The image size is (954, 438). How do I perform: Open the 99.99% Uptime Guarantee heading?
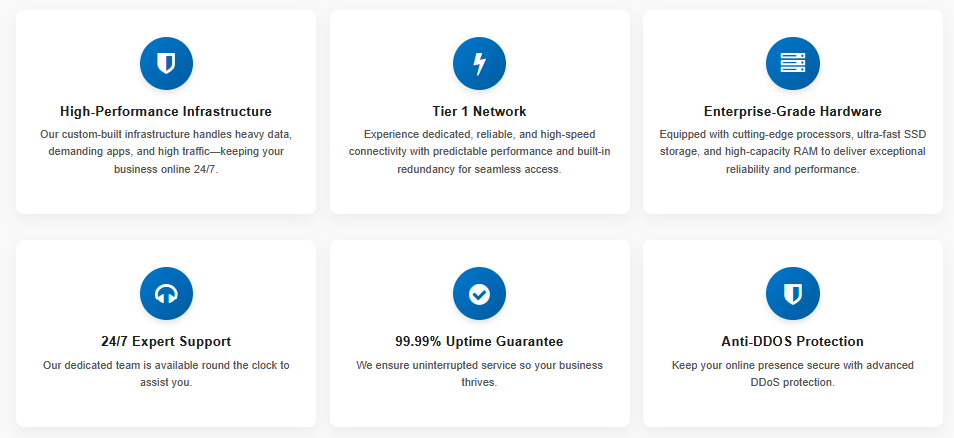coord(479,341)
